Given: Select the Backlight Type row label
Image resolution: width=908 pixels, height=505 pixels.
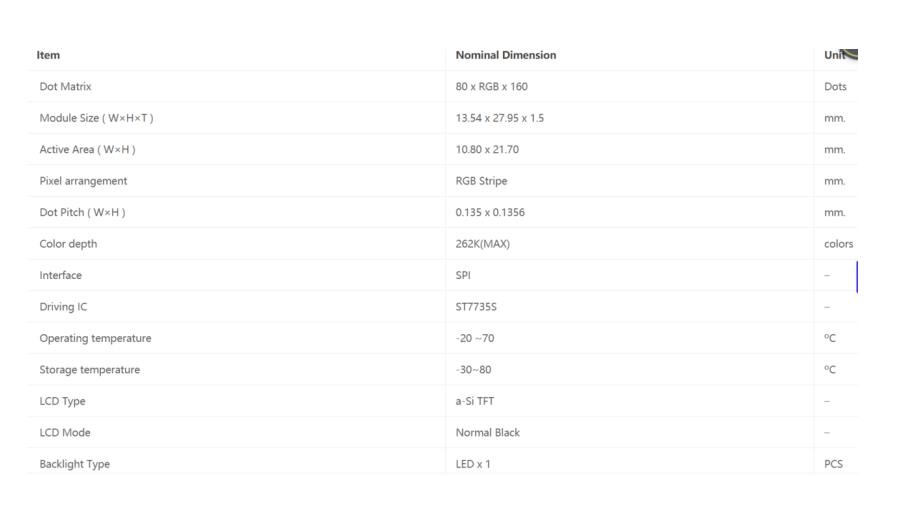Looking at the screenshot, I should click(75, 464).
